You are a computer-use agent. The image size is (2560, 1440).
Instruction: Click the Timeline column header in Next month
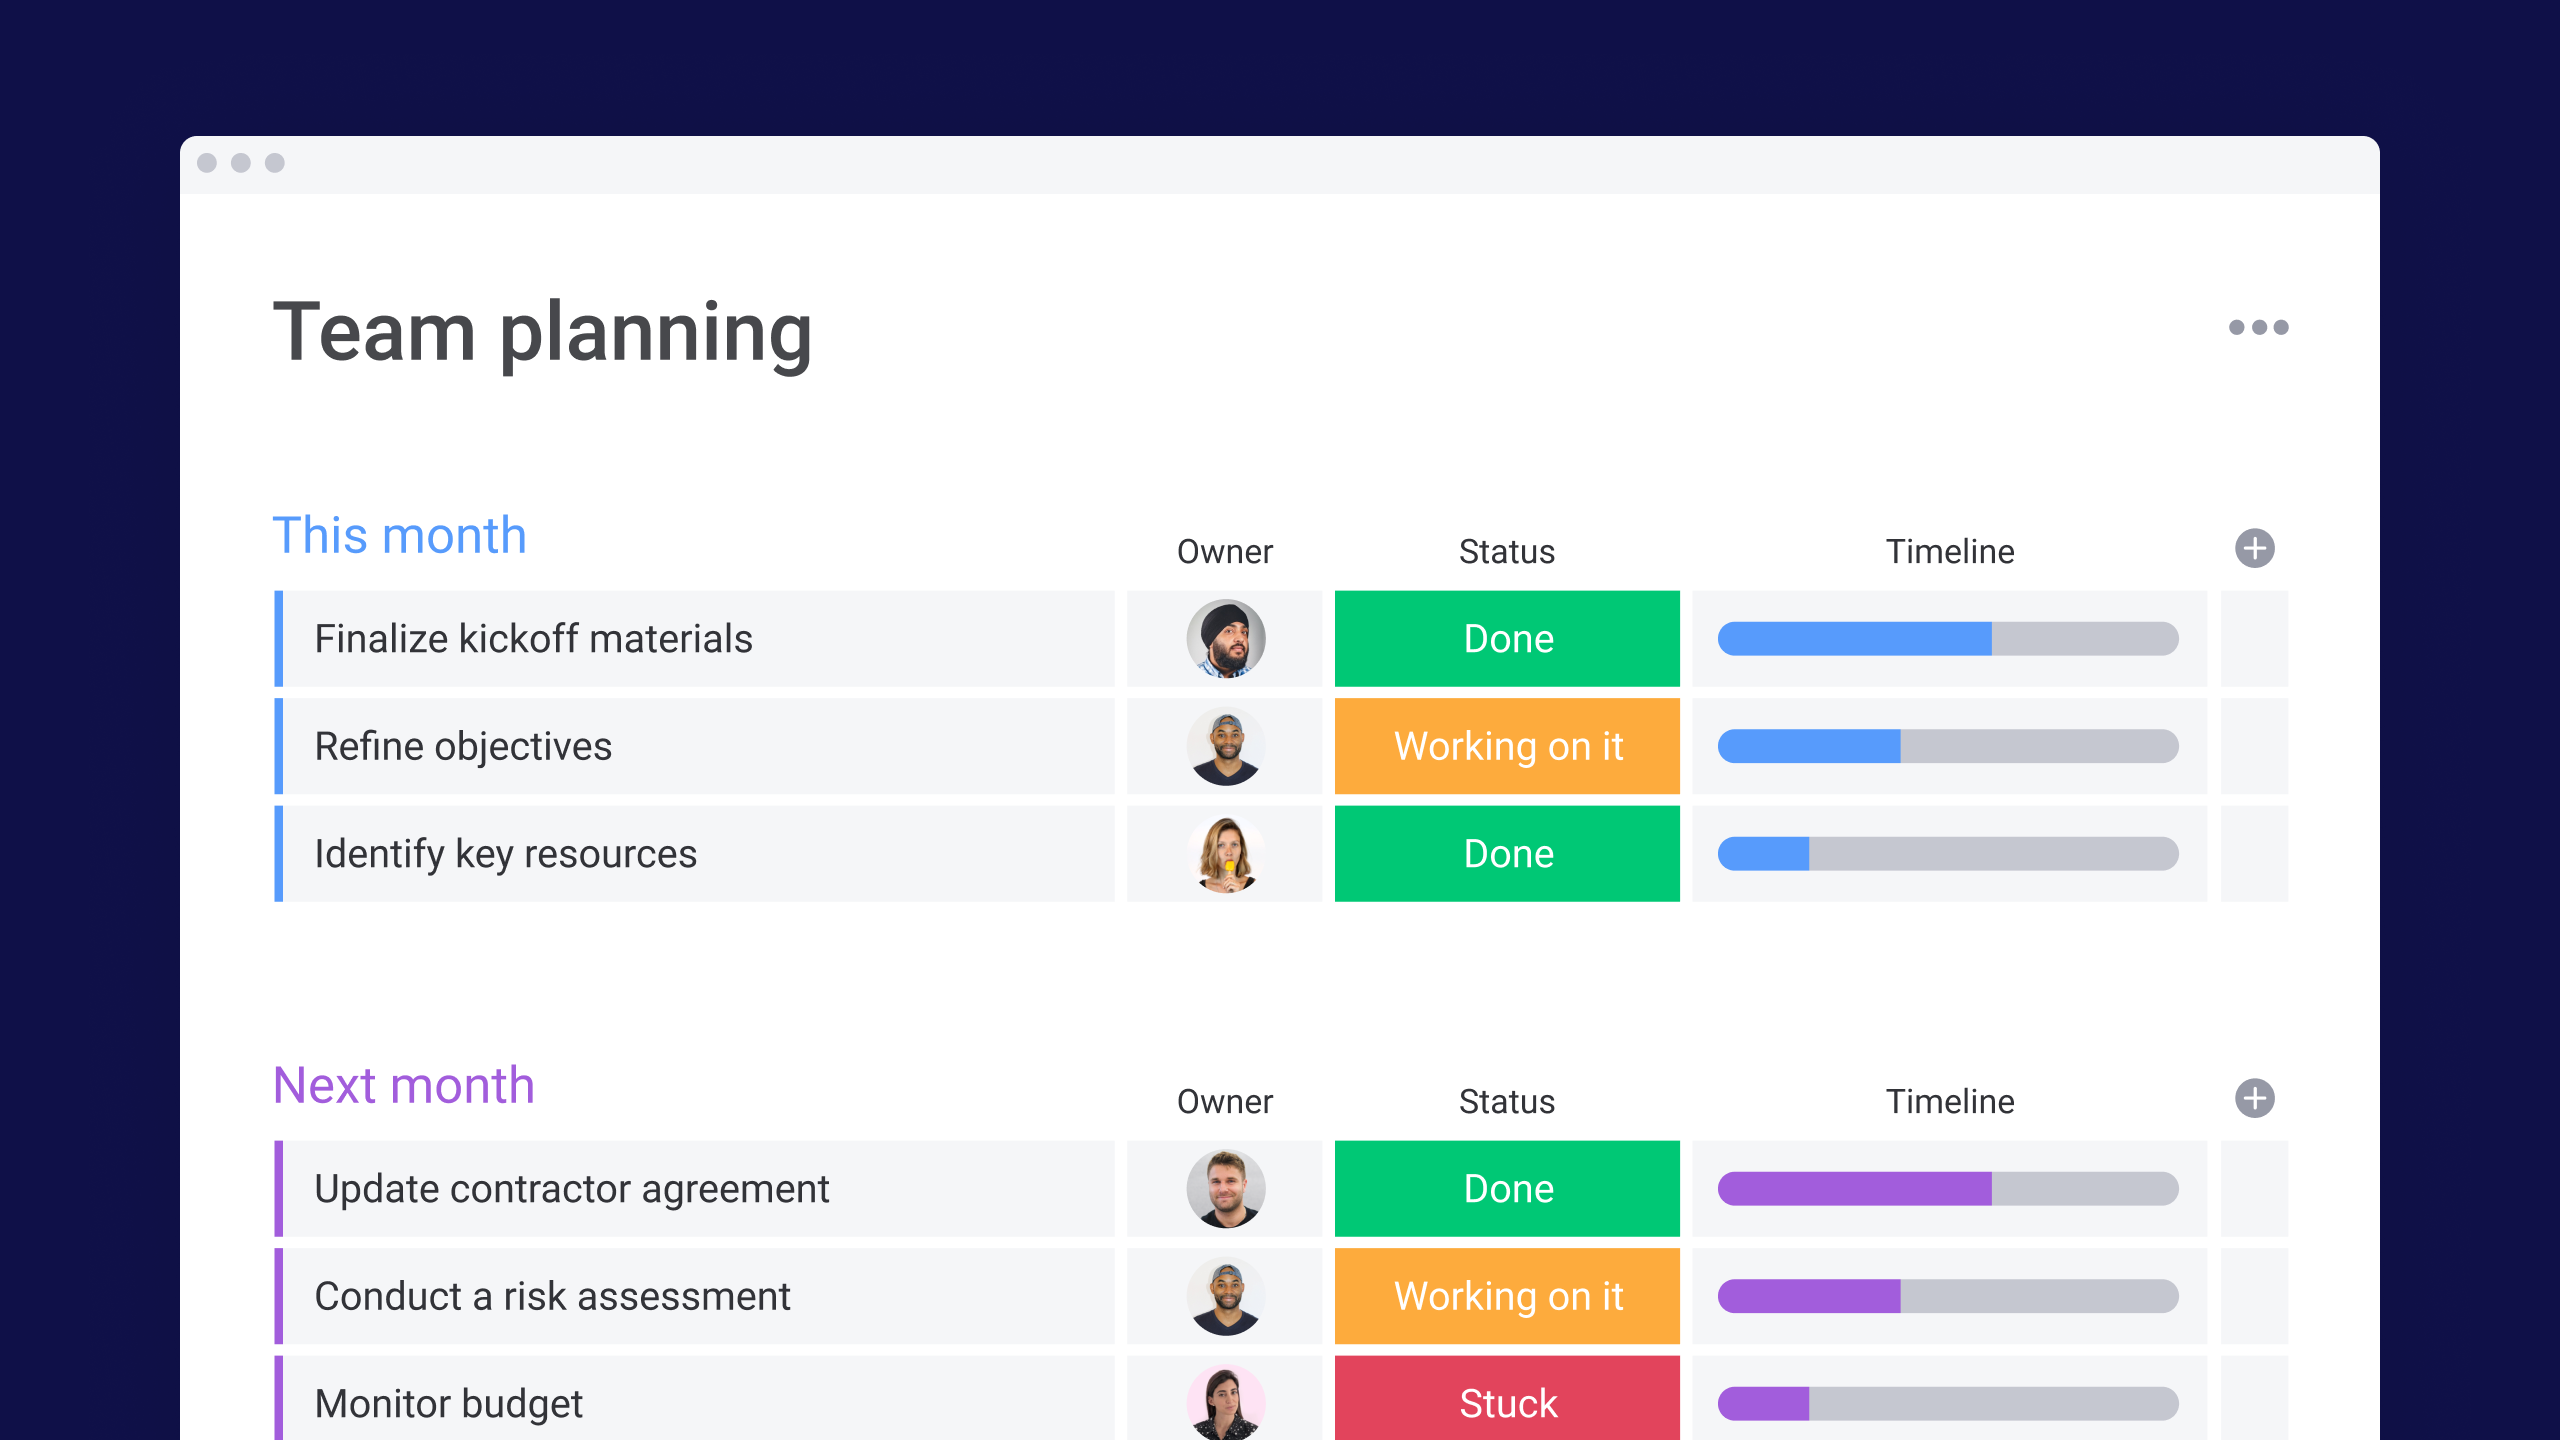pyautogui.click(x=1949, y=1102)
